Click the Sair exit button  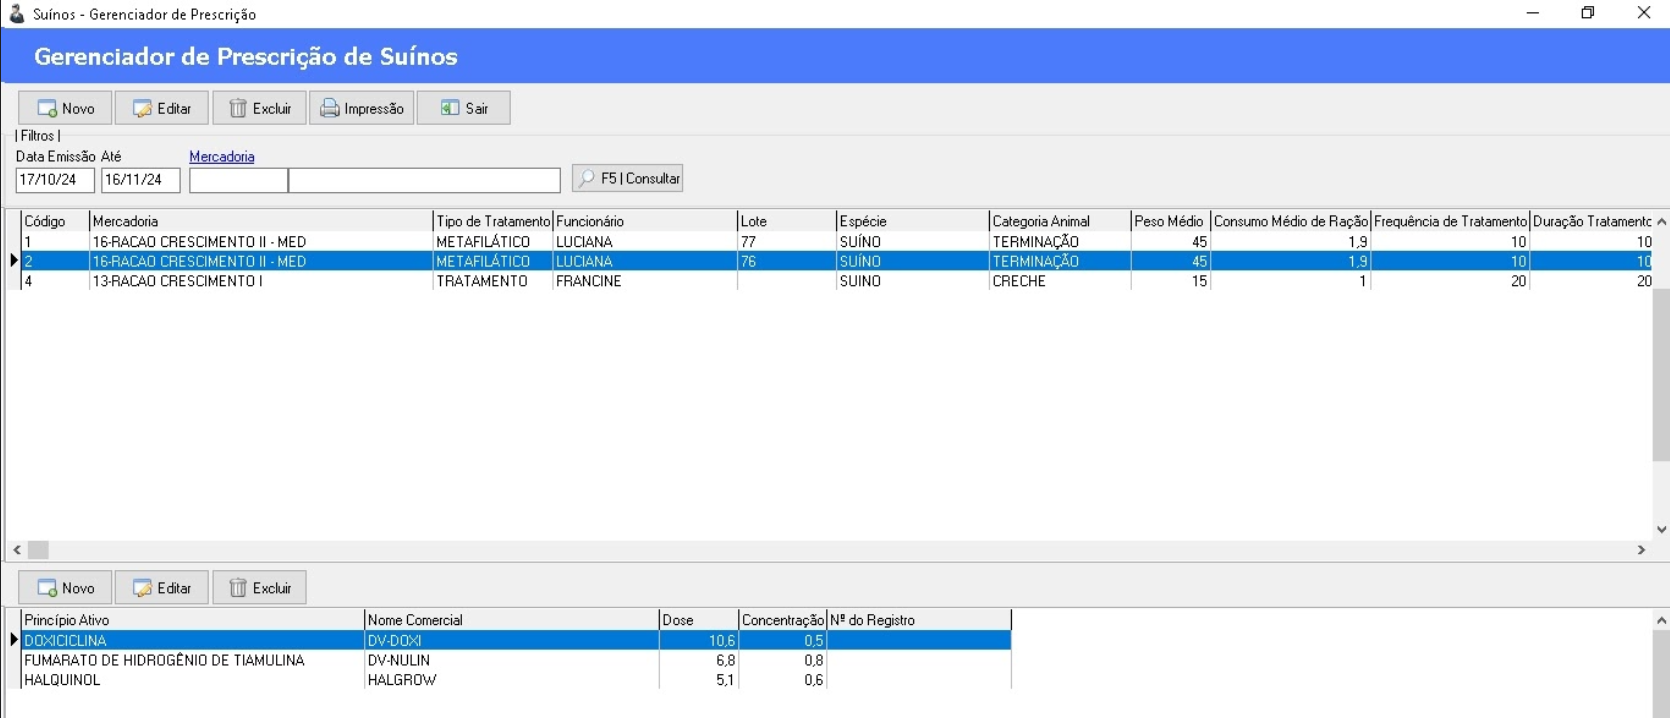(x=464, y=108)
